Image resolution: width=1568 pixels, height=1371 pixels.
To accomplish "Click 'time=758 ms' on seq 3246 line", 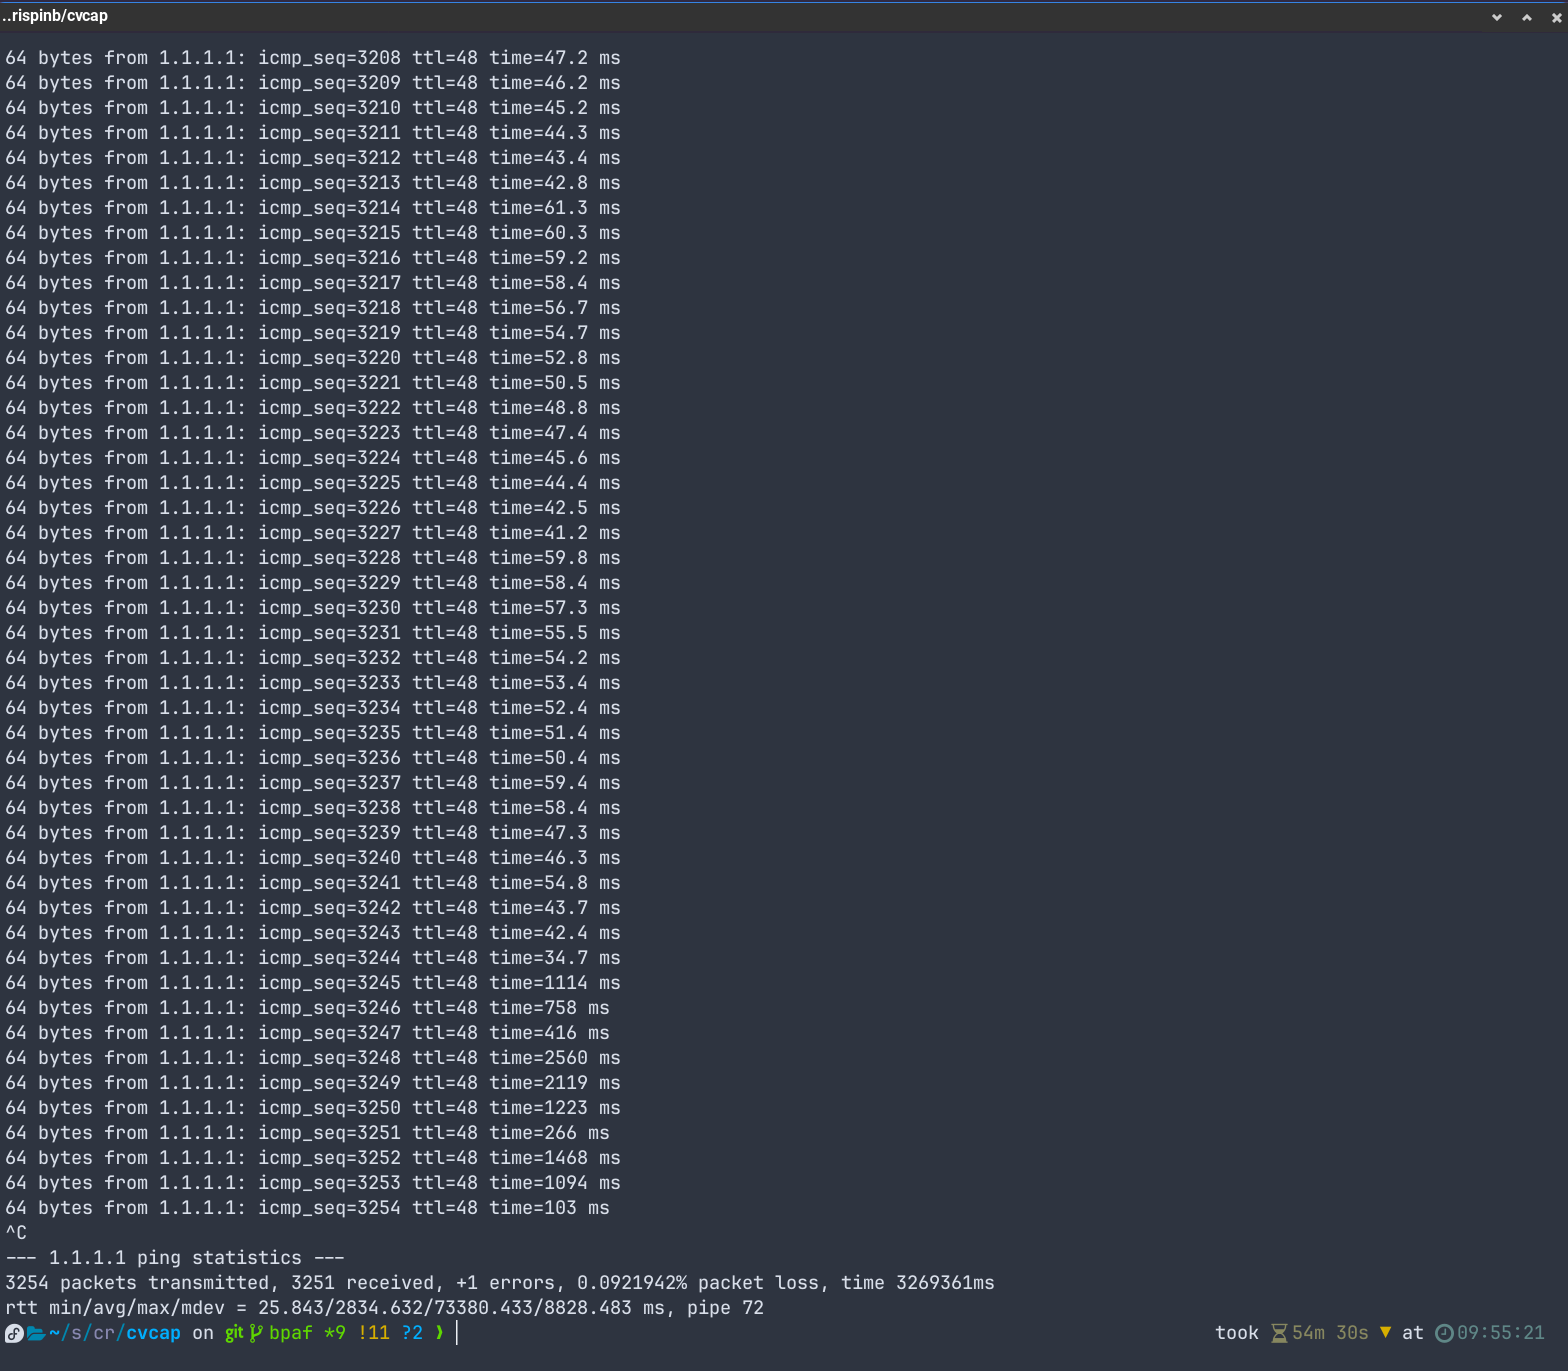I will tap(549, 1008).
